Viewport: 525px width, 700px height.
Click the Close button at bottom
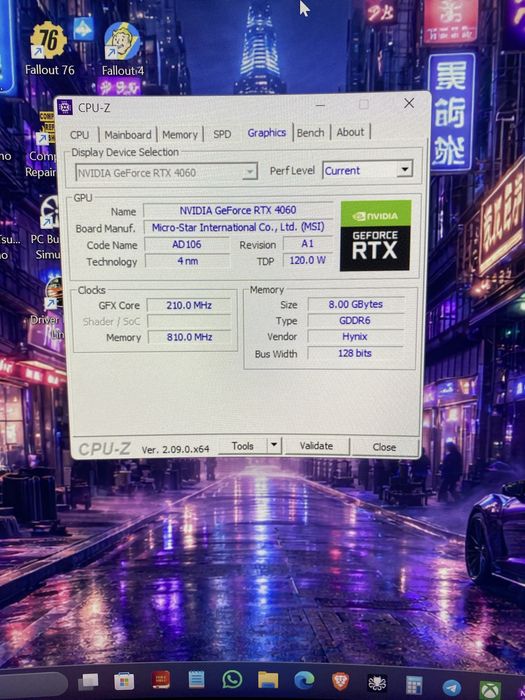click(384, 447)
